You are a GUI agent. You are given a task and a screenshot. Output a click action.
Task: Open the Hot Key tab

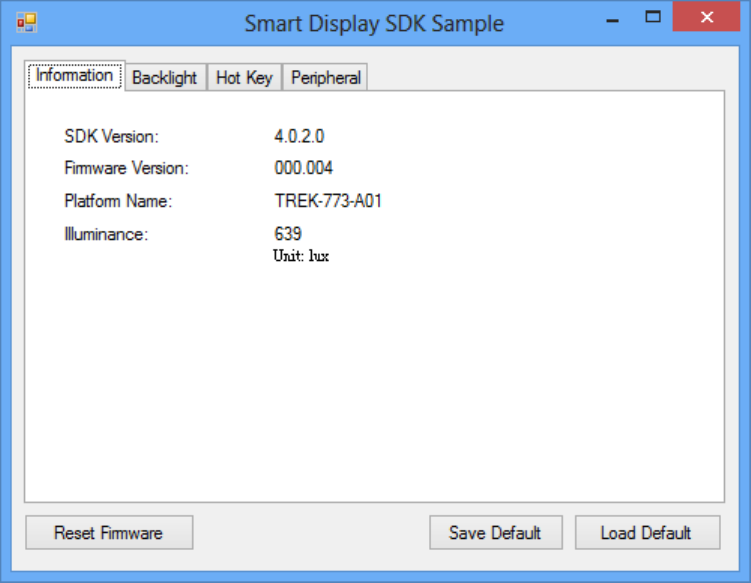(x=244, y=78)
